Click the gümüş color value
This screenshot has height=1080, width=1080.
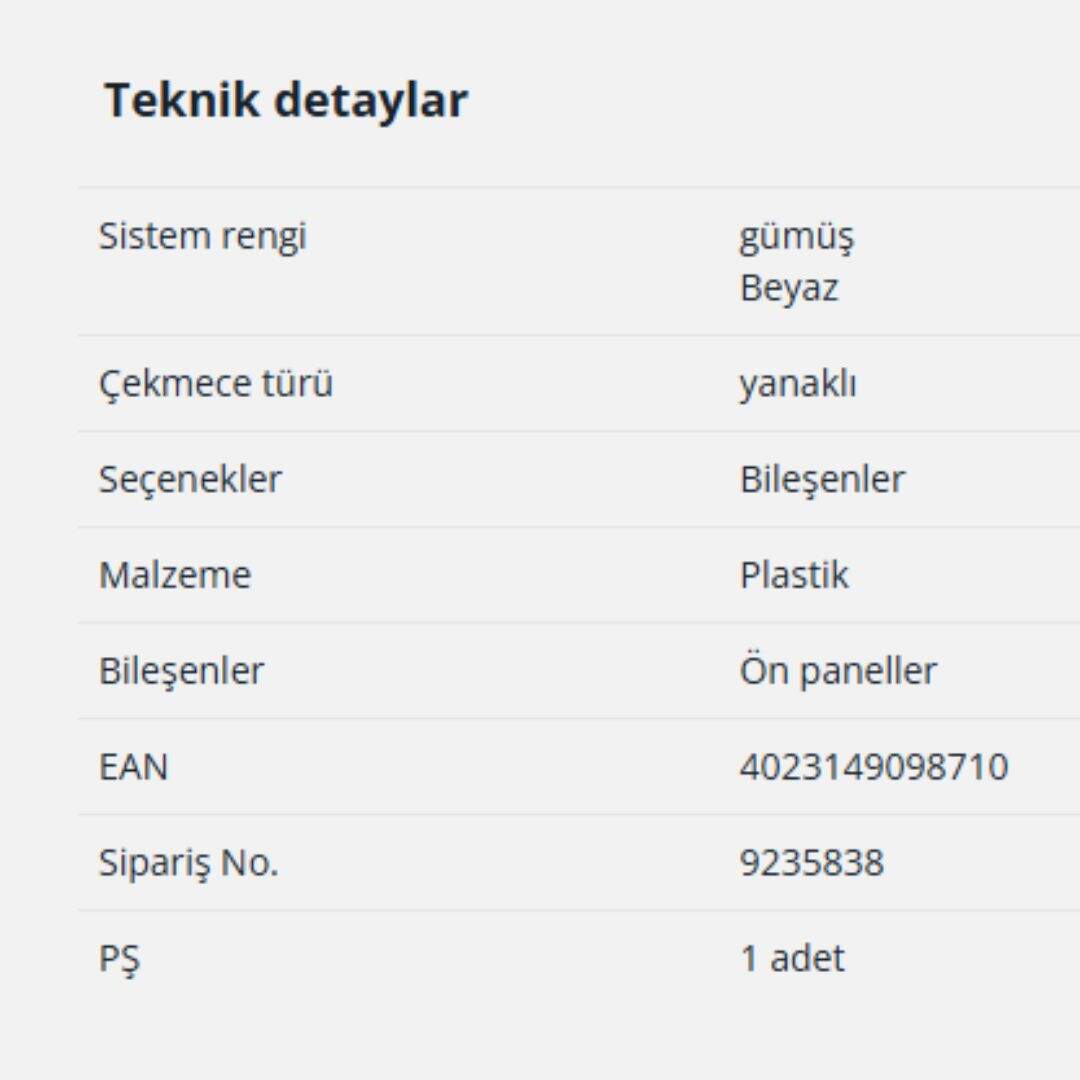796,239
